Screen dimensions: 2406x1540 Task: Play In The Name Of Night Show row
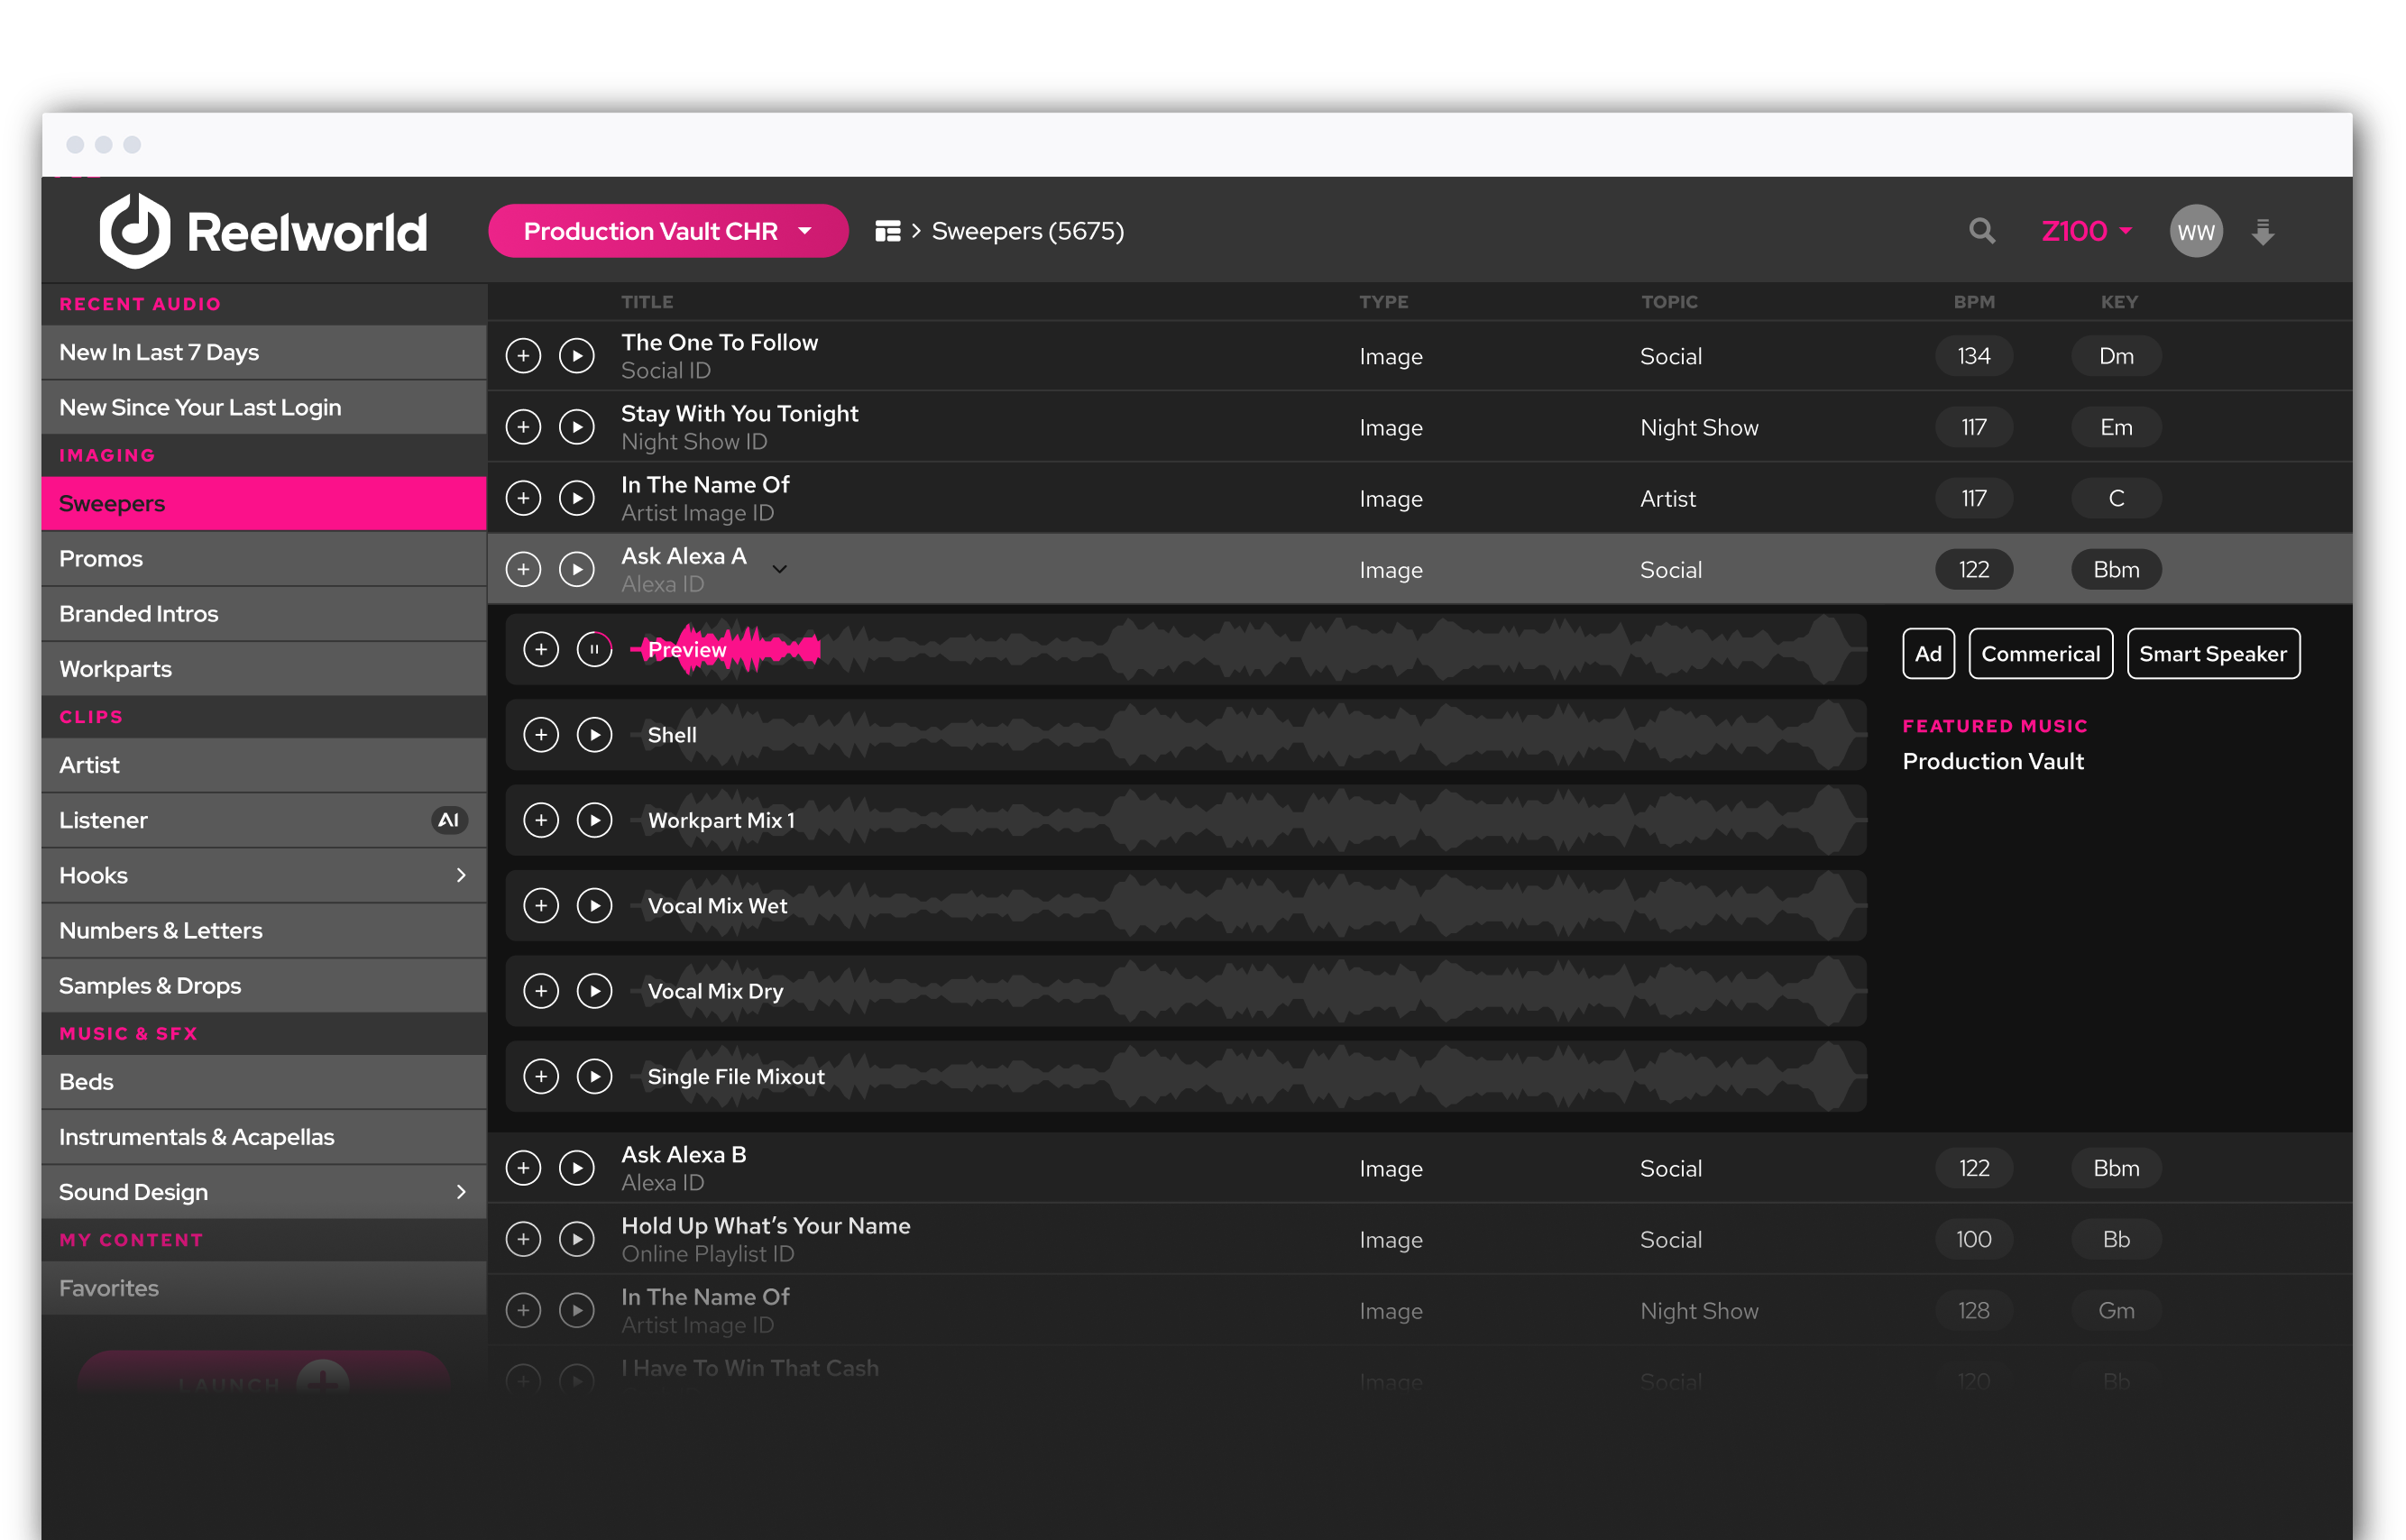click(x=577, y=1310)
